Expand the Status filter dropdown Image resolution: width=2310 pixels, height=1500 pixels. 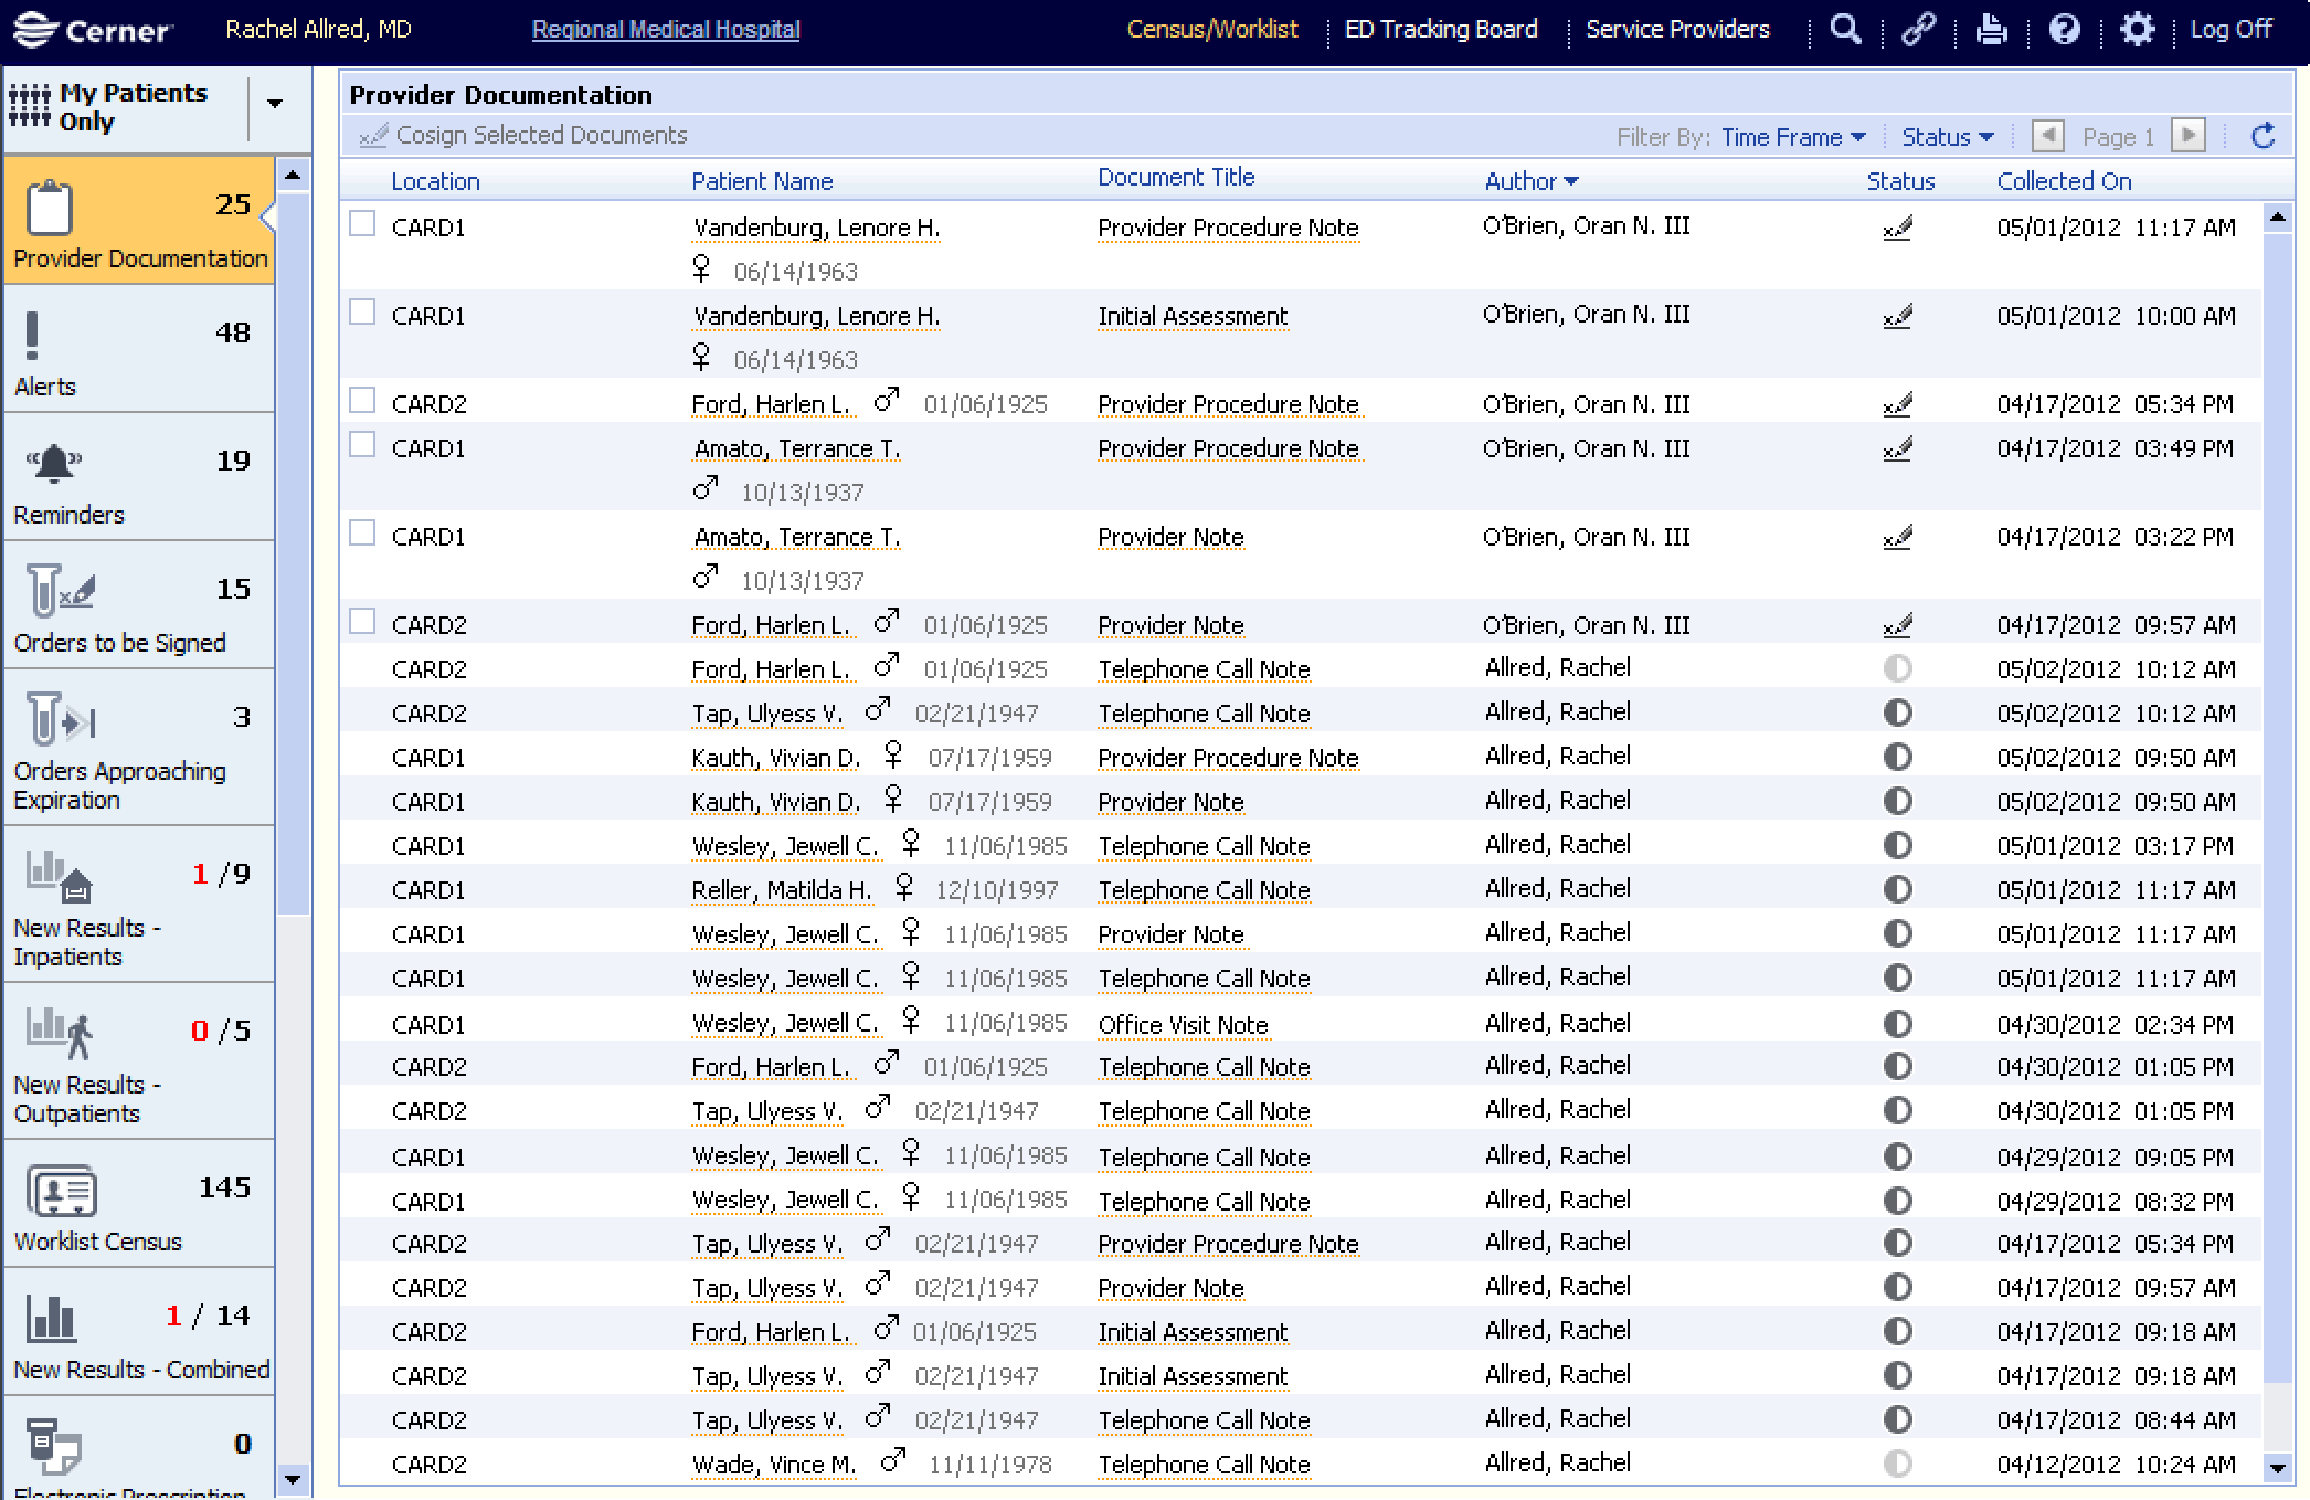(x=1947, y=137)
